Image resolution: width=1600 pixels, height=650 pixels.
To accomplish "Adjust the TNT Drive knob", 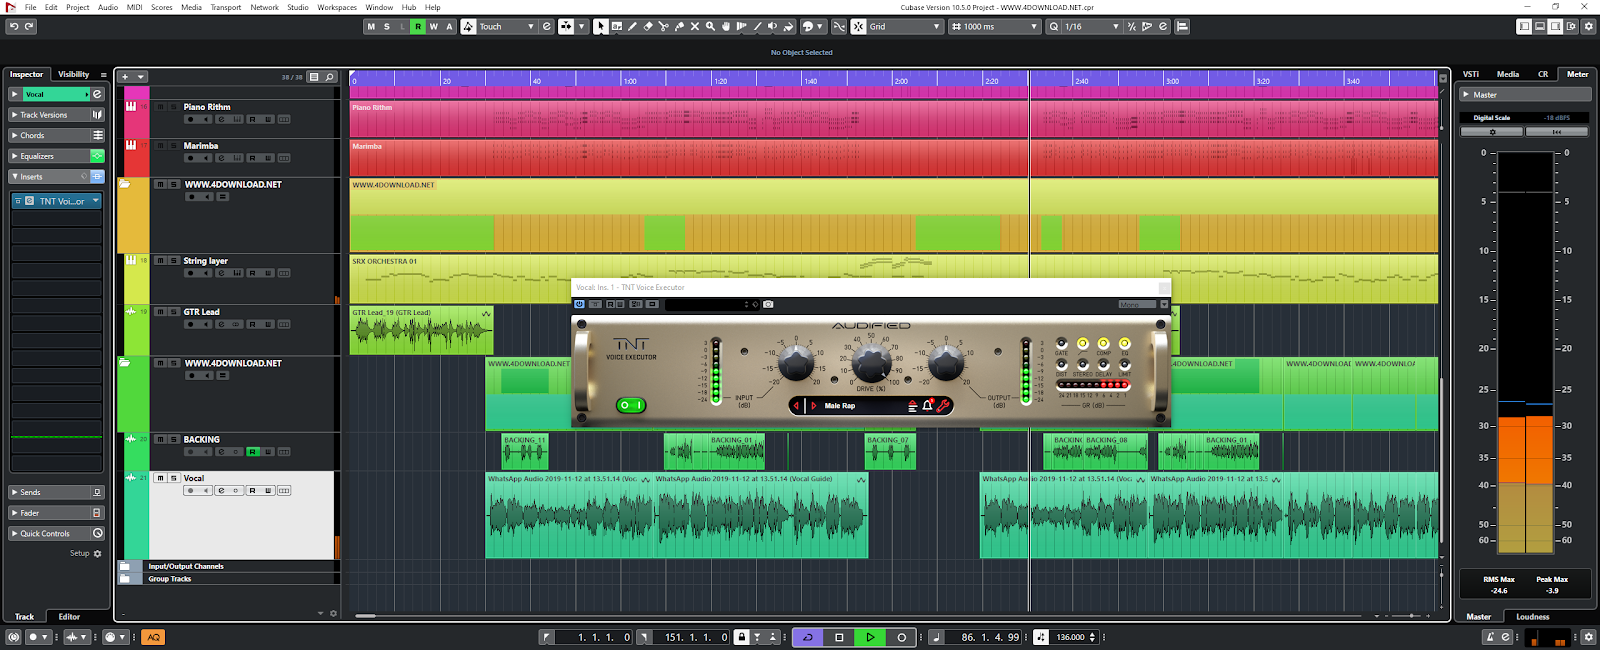I will pos(871,361).
